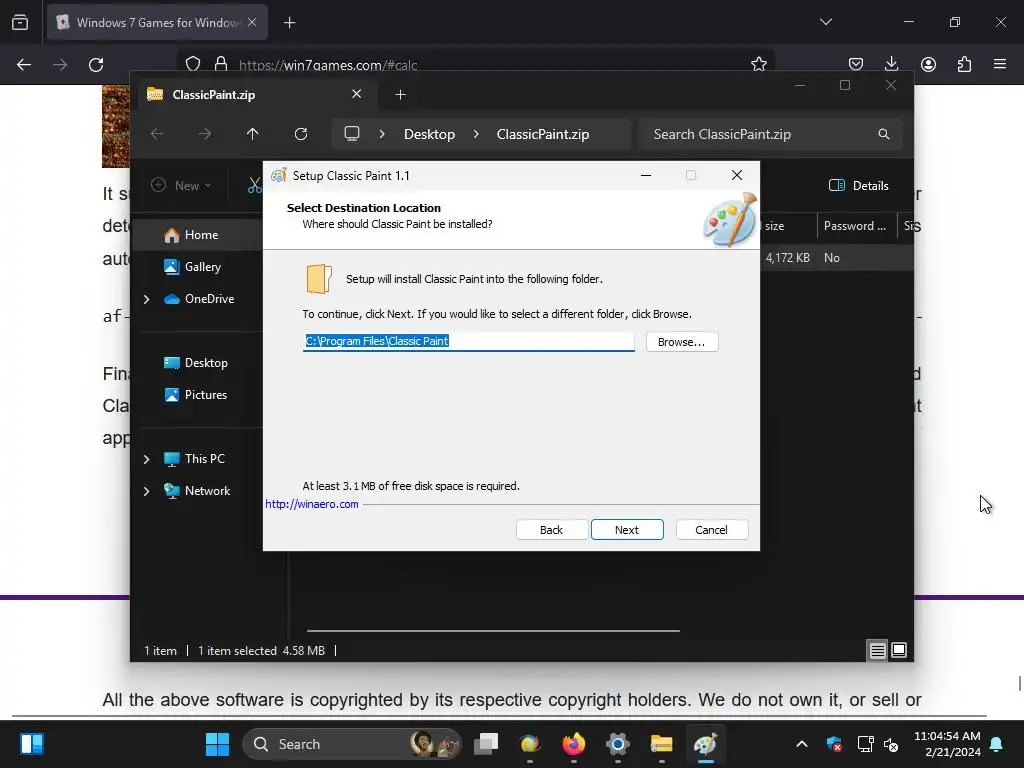
Task: Expand the Network tree node
Action: pyautogui.click(x=146, y=491)
